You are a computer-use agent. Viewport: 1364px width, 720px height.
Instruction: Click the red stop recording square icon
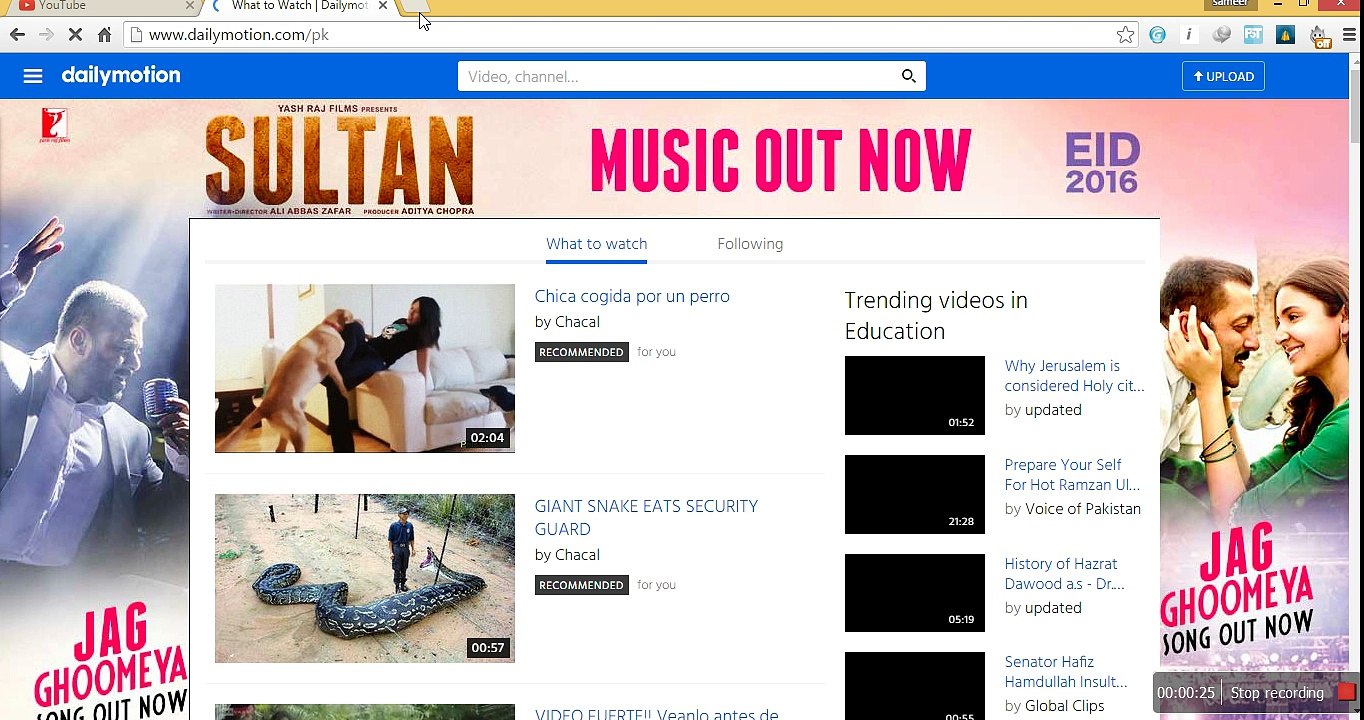click(1345, 692)
